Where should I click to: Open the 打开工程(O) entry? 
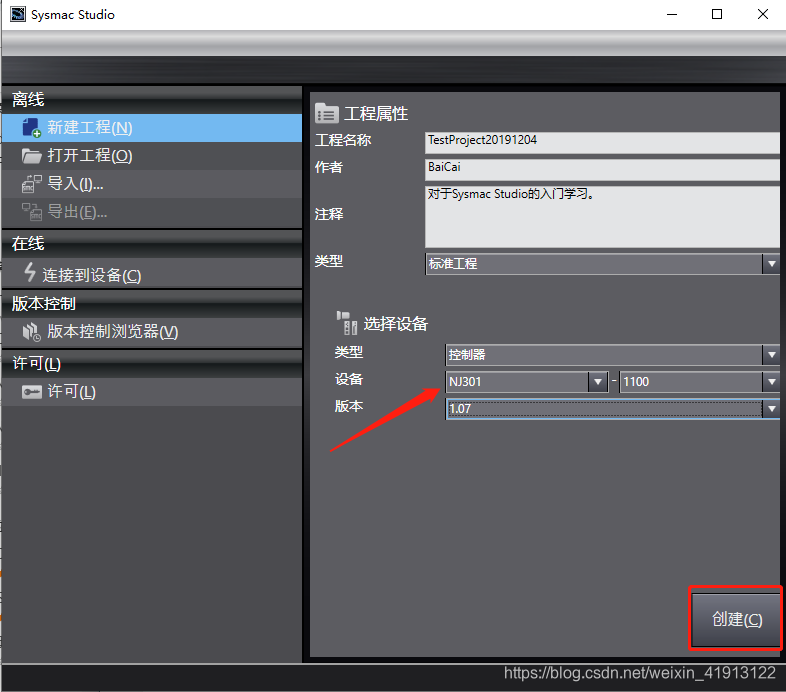152,156
